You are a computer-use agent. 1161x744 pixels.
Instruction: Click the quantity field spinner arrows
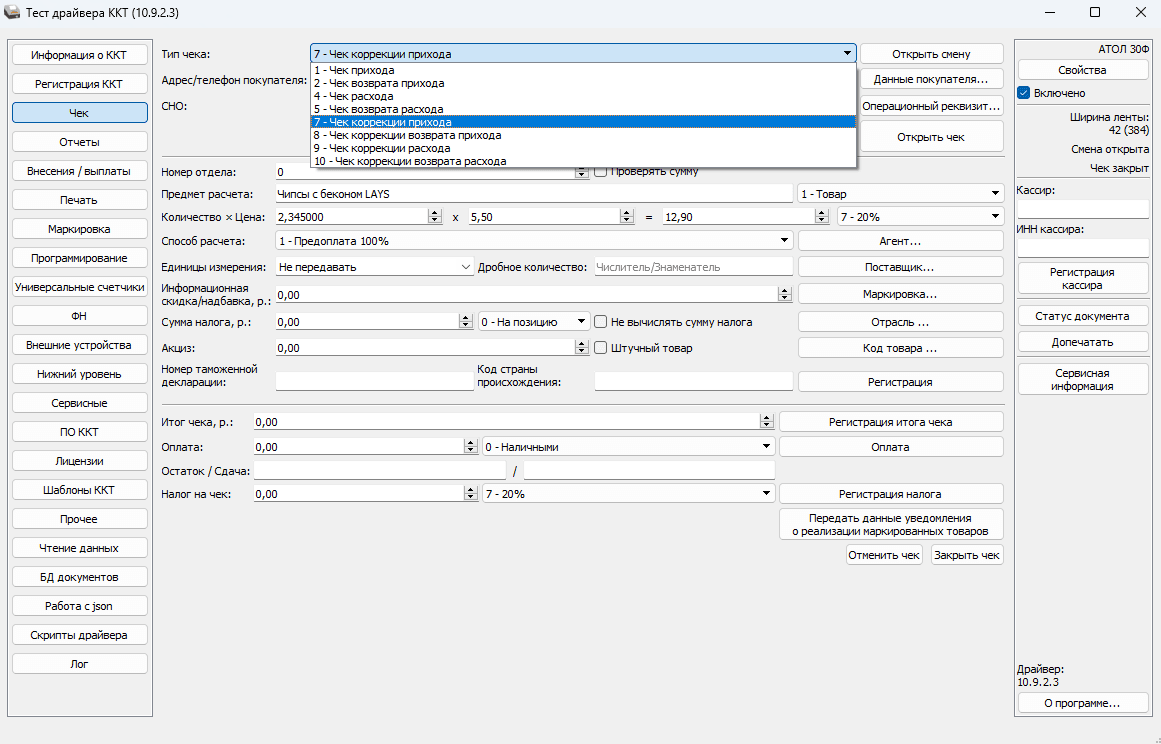click(434, 216)
